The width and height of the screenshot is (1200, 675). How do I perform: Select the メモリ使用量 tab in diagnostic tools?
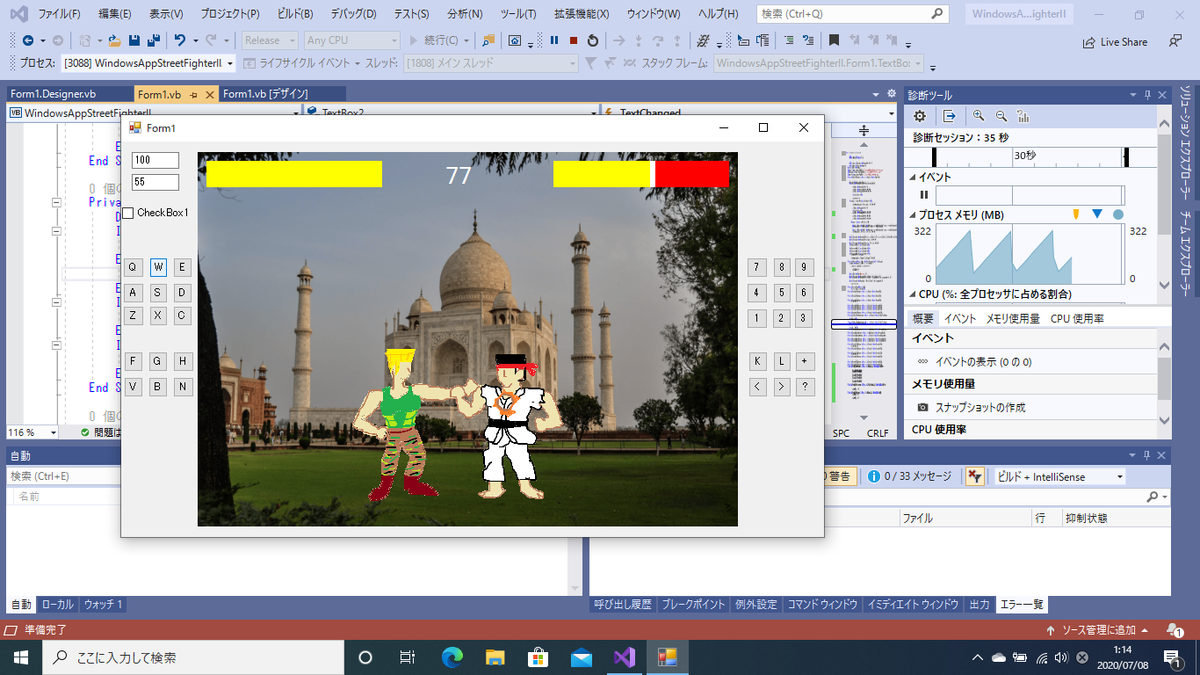(x=1012, y=319)
